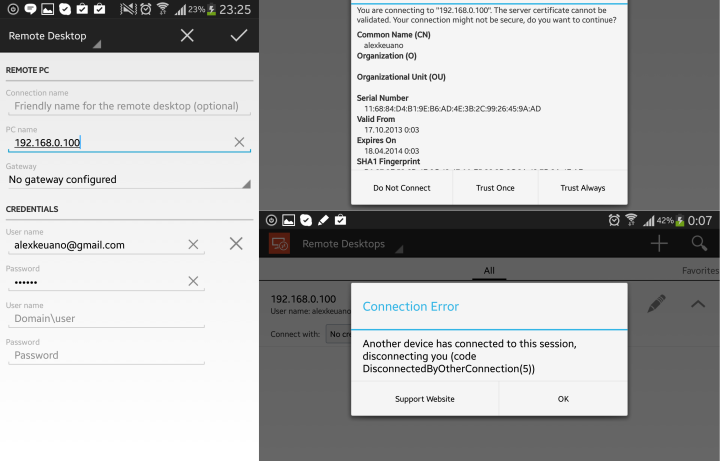Switch to the Favorites tab

(700, 271)
